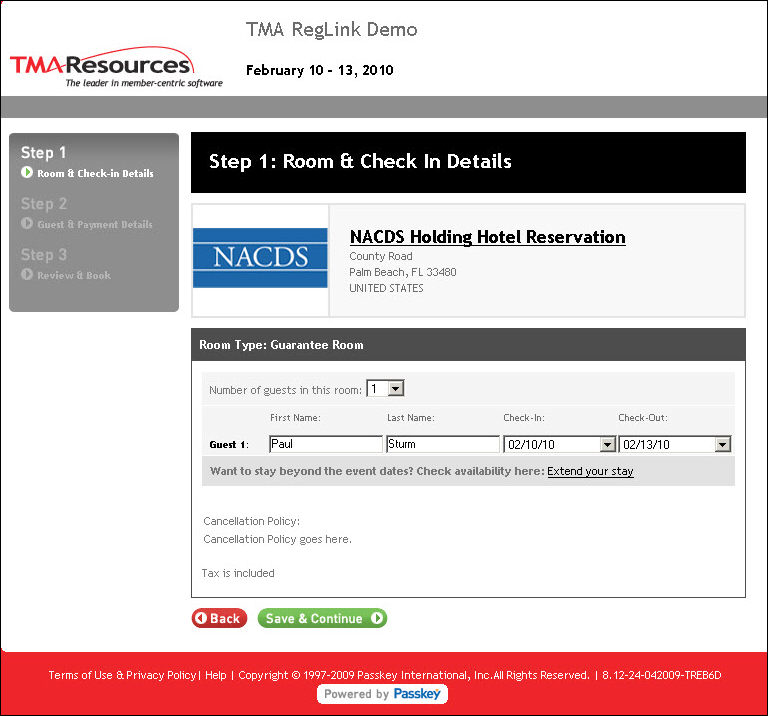
Task: Click the Cancellation Policy goes here text
Action: coord(277,539)
